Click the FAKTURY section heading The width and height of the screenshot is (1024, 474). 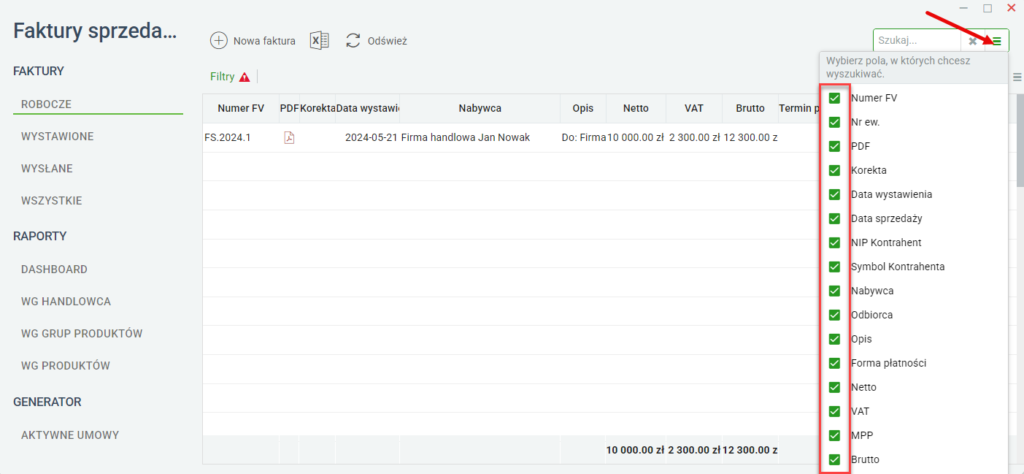click(39, 71)
